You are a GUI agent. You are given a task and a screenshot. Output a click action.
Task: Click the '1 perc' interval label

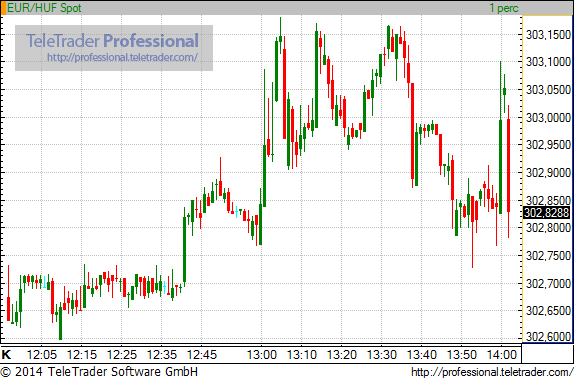tap(504, 8)
